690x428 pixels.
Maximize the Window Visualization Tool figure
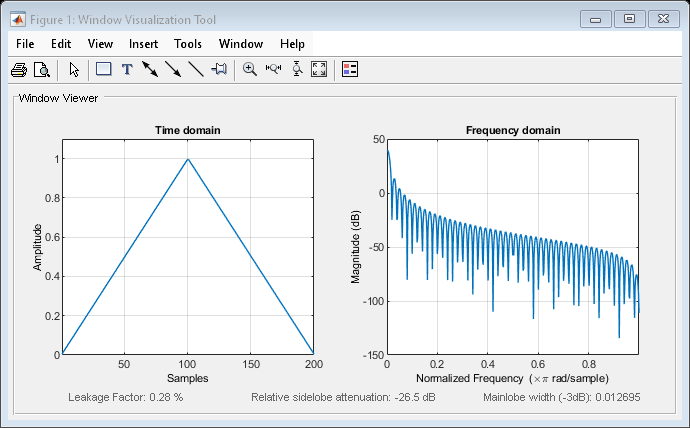click(629, 18)
